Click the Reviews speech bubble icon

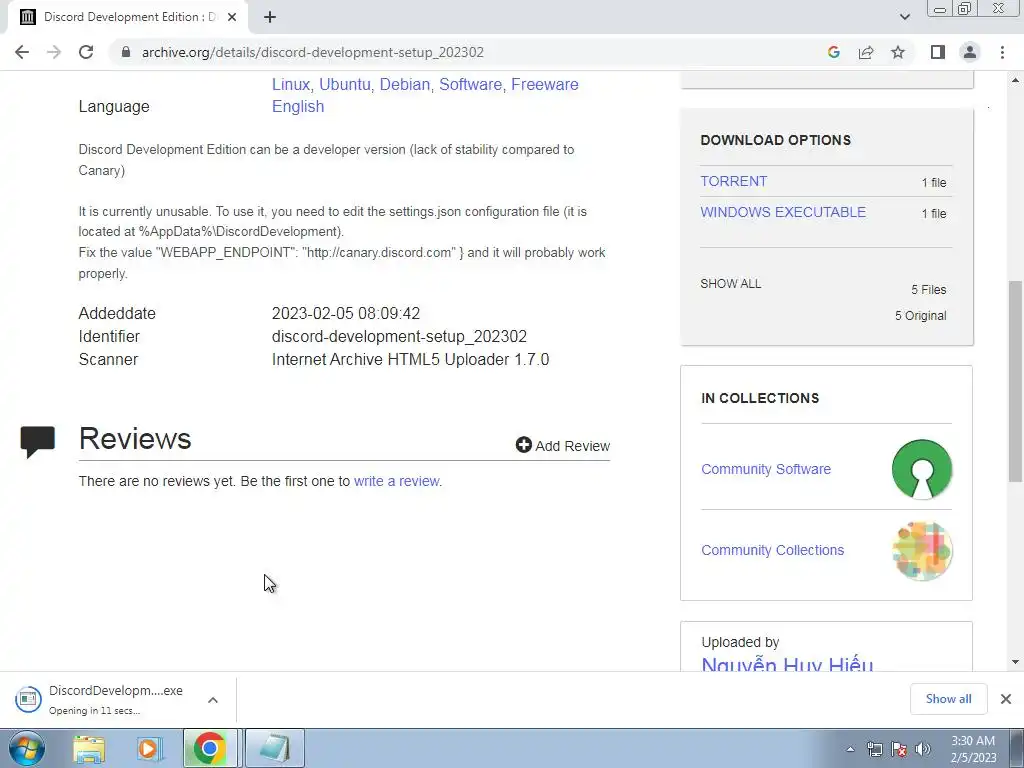[x=38, y=441]
